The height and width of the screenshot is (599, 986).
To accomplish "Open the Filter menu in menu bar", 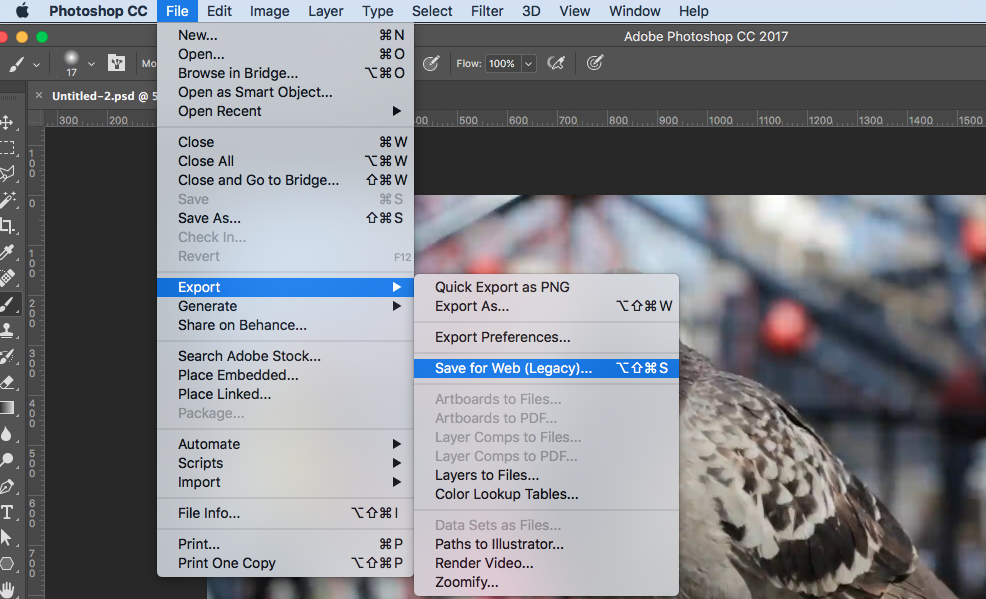I will [x=487, y=11].
